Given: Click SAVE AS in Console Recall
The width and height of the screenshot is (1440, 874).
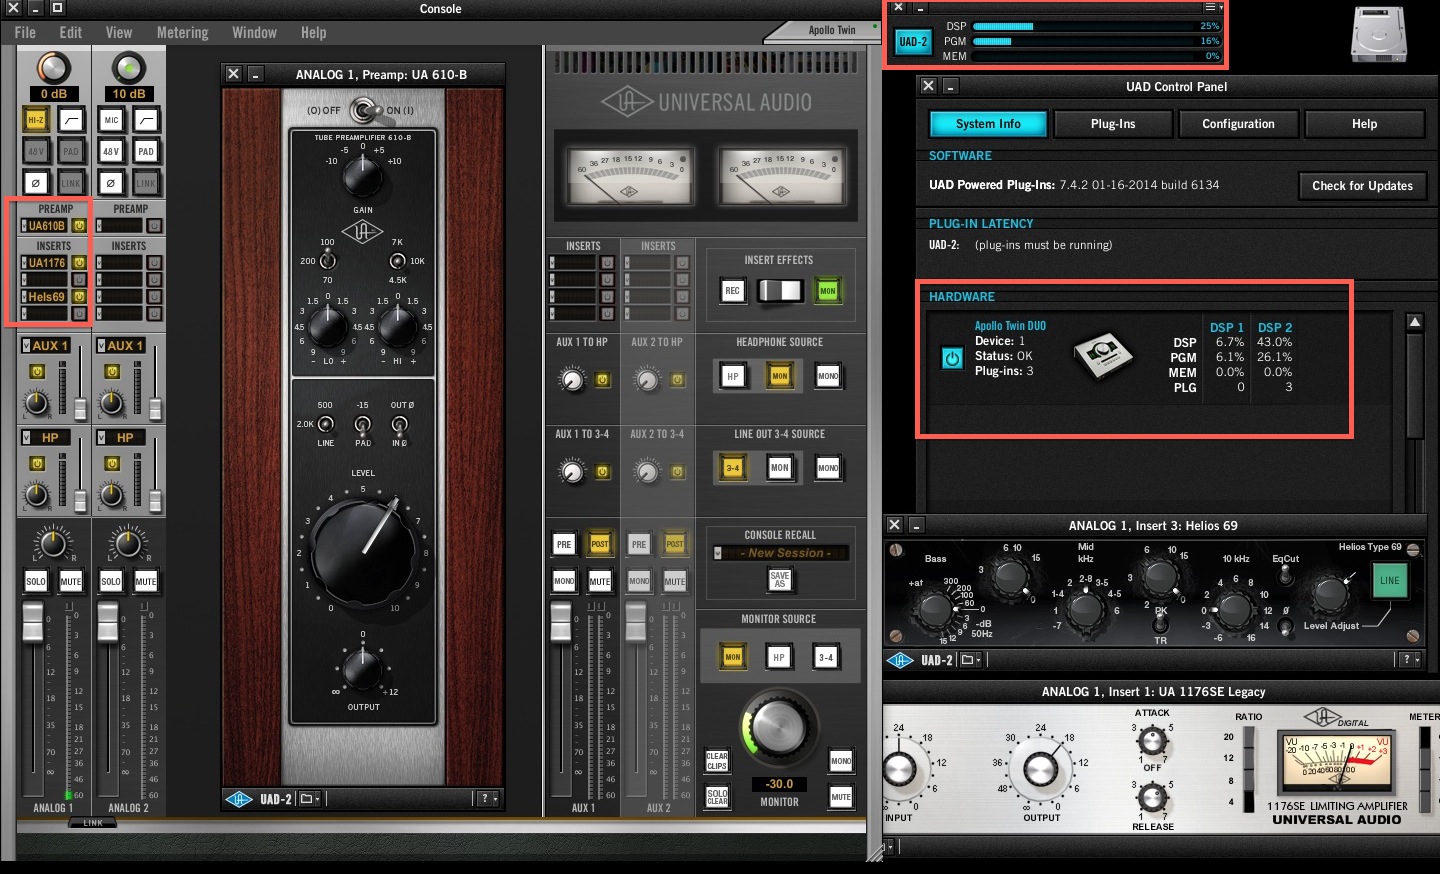Looking at the screenshot, I should click(780, 579).
